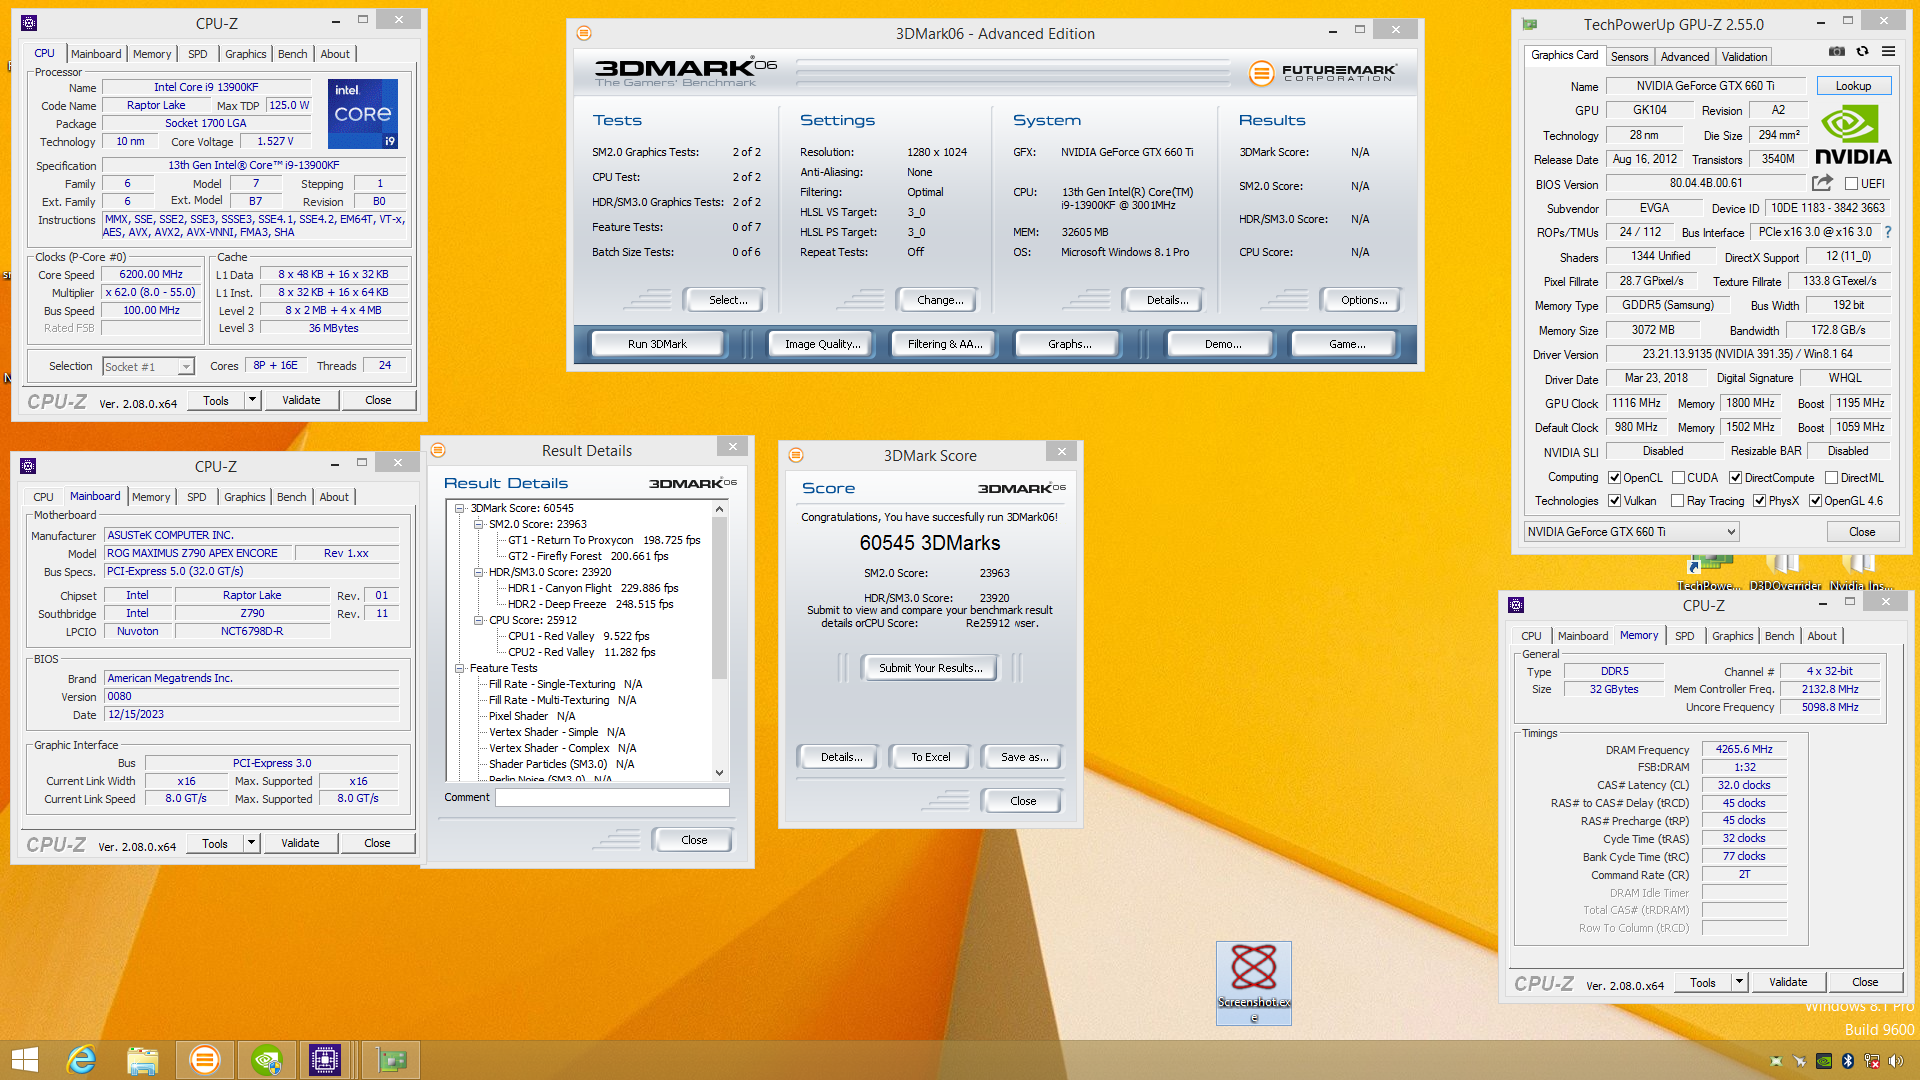Viewport: 1920px width, 1080px height.
Task: Click the top-left CPU-Z window title icon
Action: click(x=29, y=22)
